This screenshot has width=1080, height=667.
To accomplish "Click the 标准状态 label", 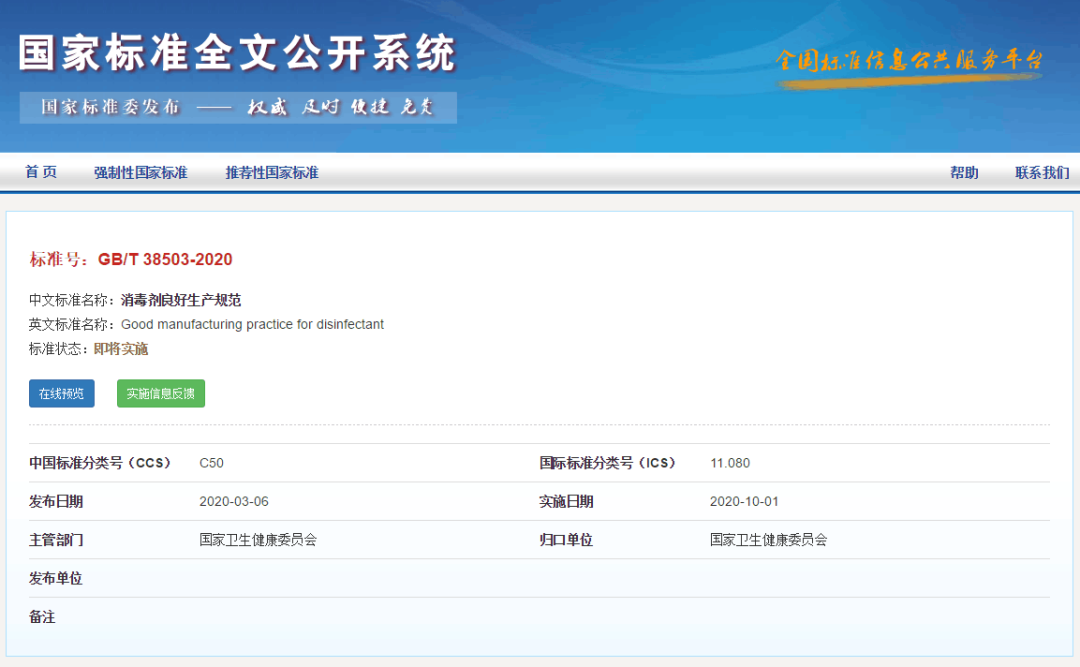I will [59, 349].
